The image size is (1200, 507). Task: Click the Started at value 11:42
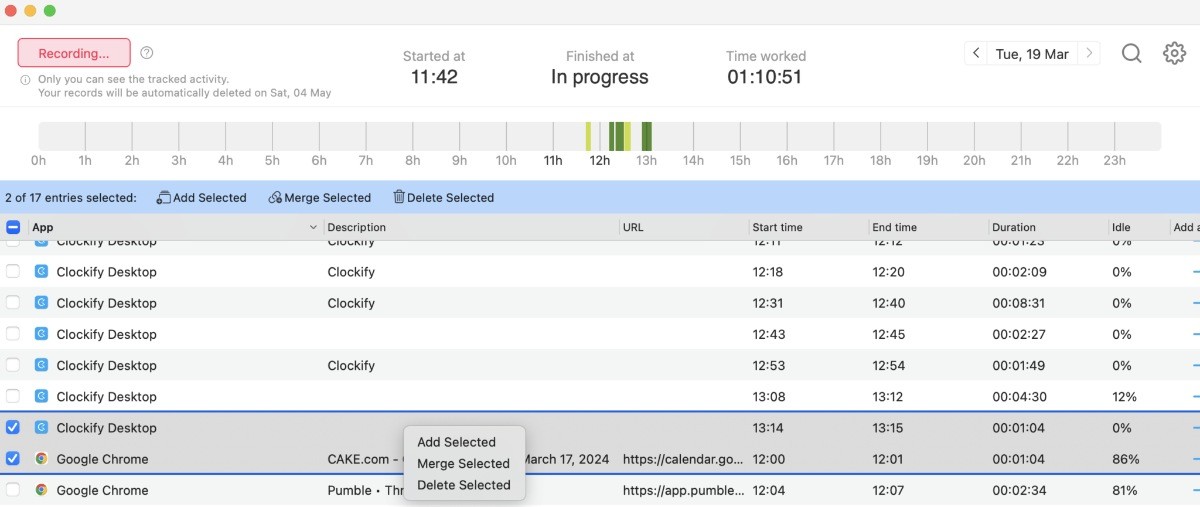pos(434,77)
